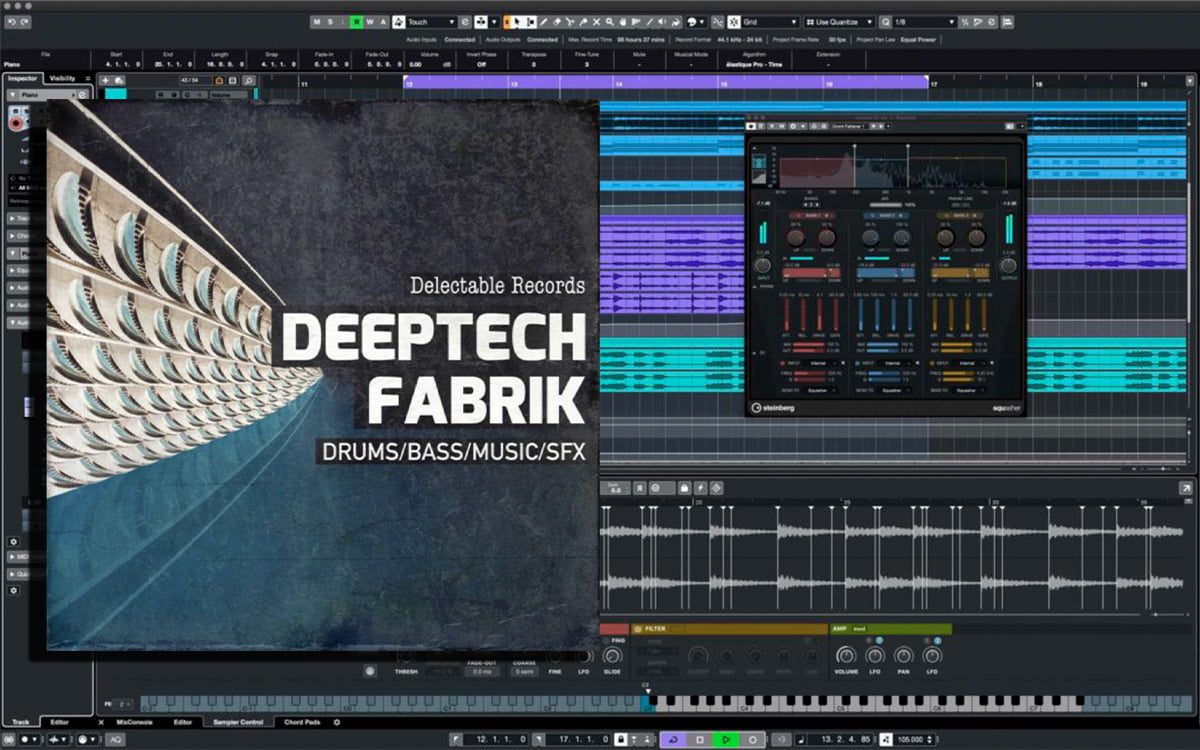Click the ruler at bar 18
Screen dimensions: 1200x750
coord(1038,85)
